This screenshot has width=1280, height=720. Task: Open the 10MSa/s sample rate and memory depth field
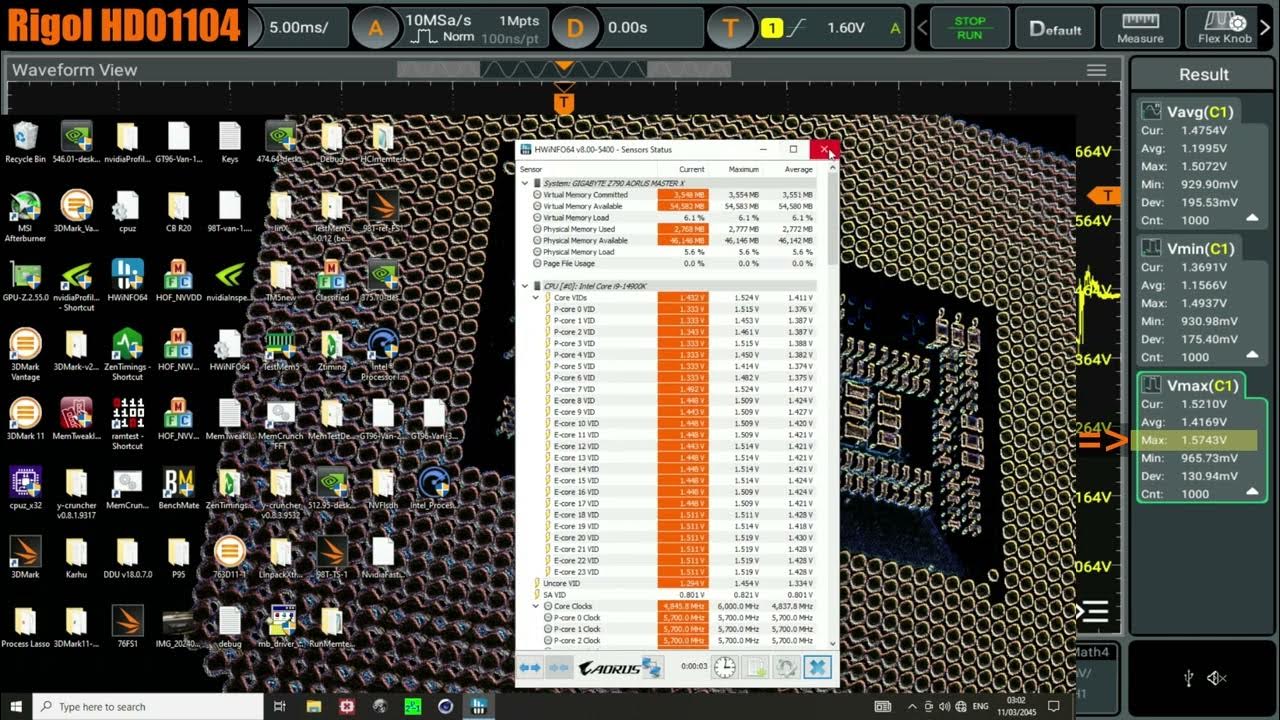point(472,28)
